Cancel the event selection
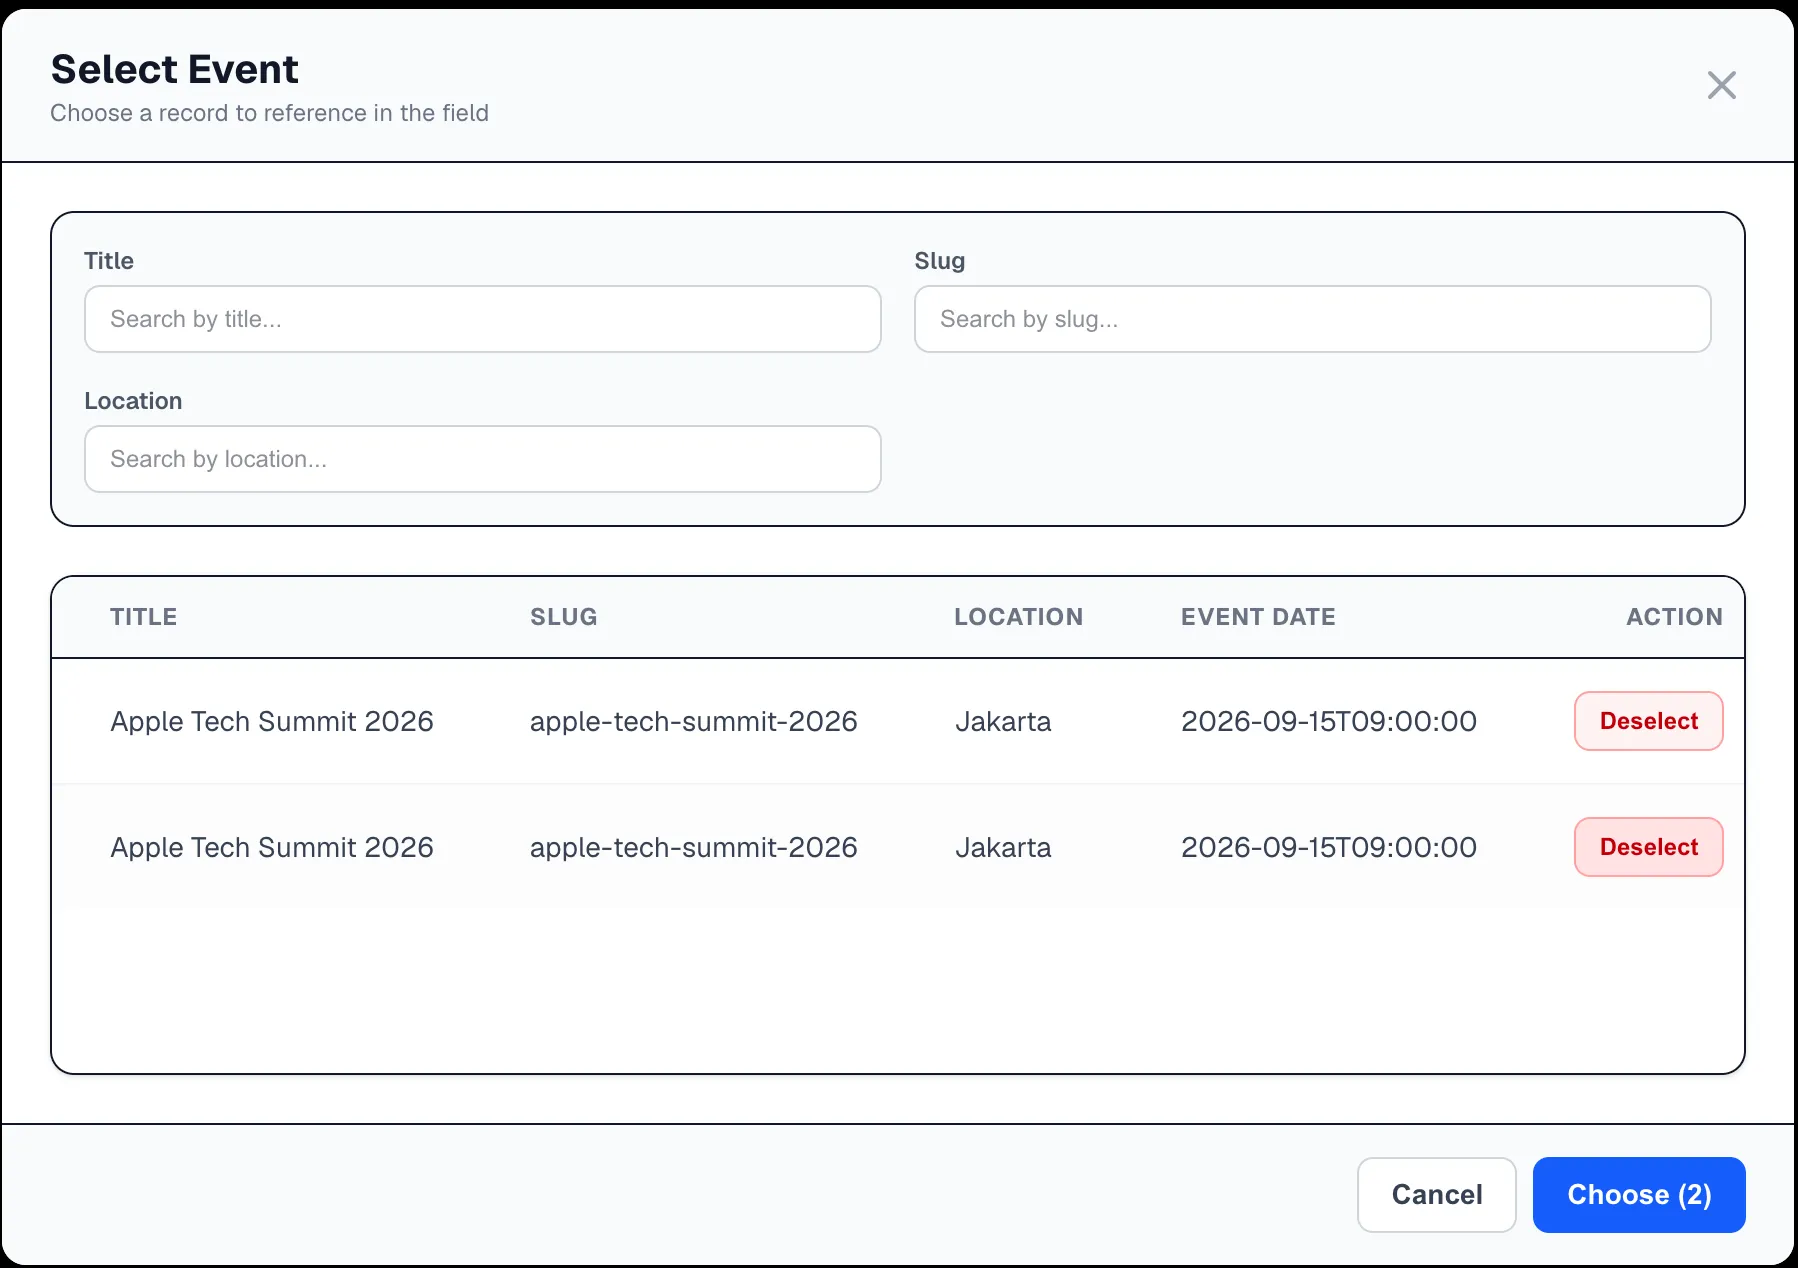 pos(1436,1195)
